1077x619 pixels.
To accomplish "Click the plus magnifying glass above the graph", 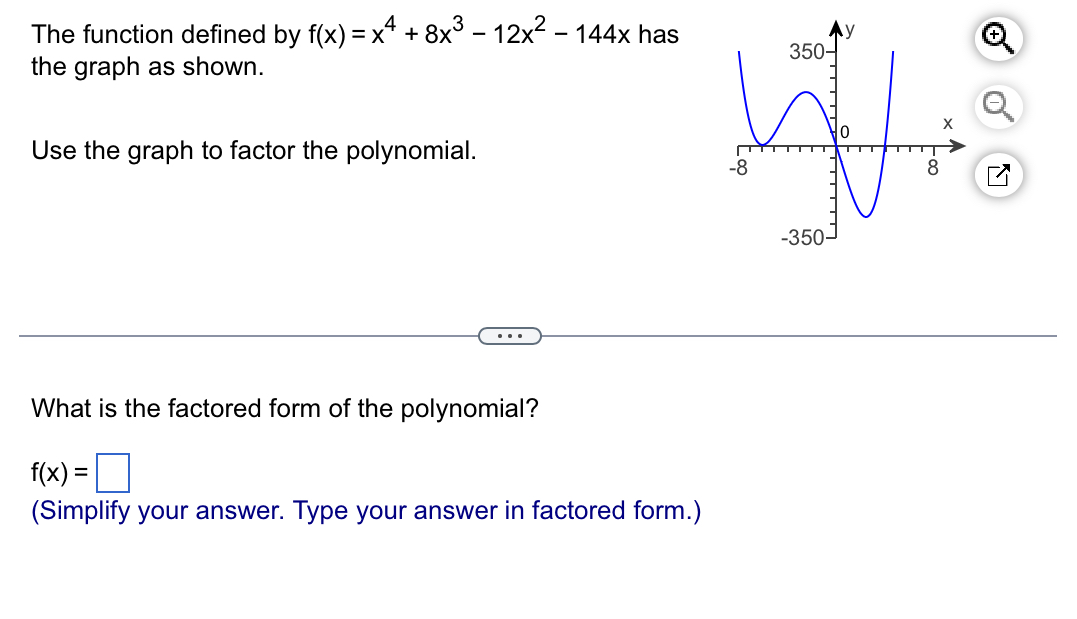I will click(997, 37).
